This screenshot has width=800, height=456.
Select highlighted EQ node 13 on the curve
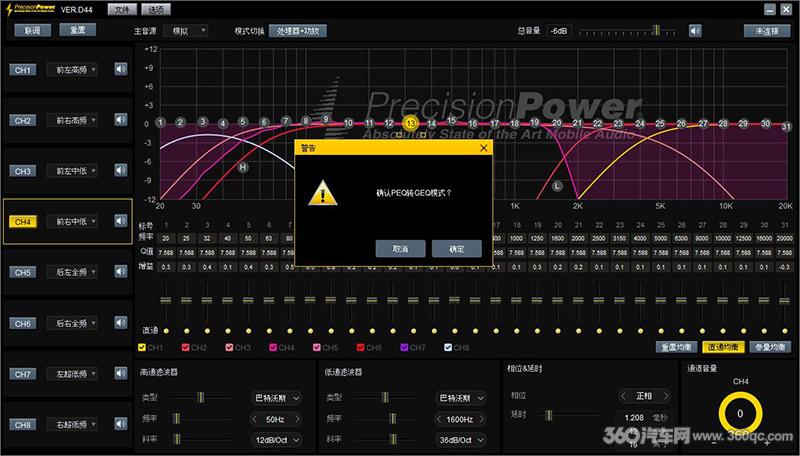coord(410,123)
